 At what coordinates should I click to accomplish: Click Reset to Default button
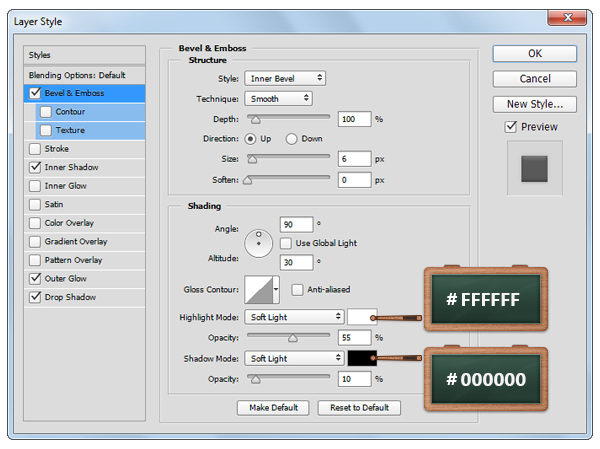coord(359,408)
